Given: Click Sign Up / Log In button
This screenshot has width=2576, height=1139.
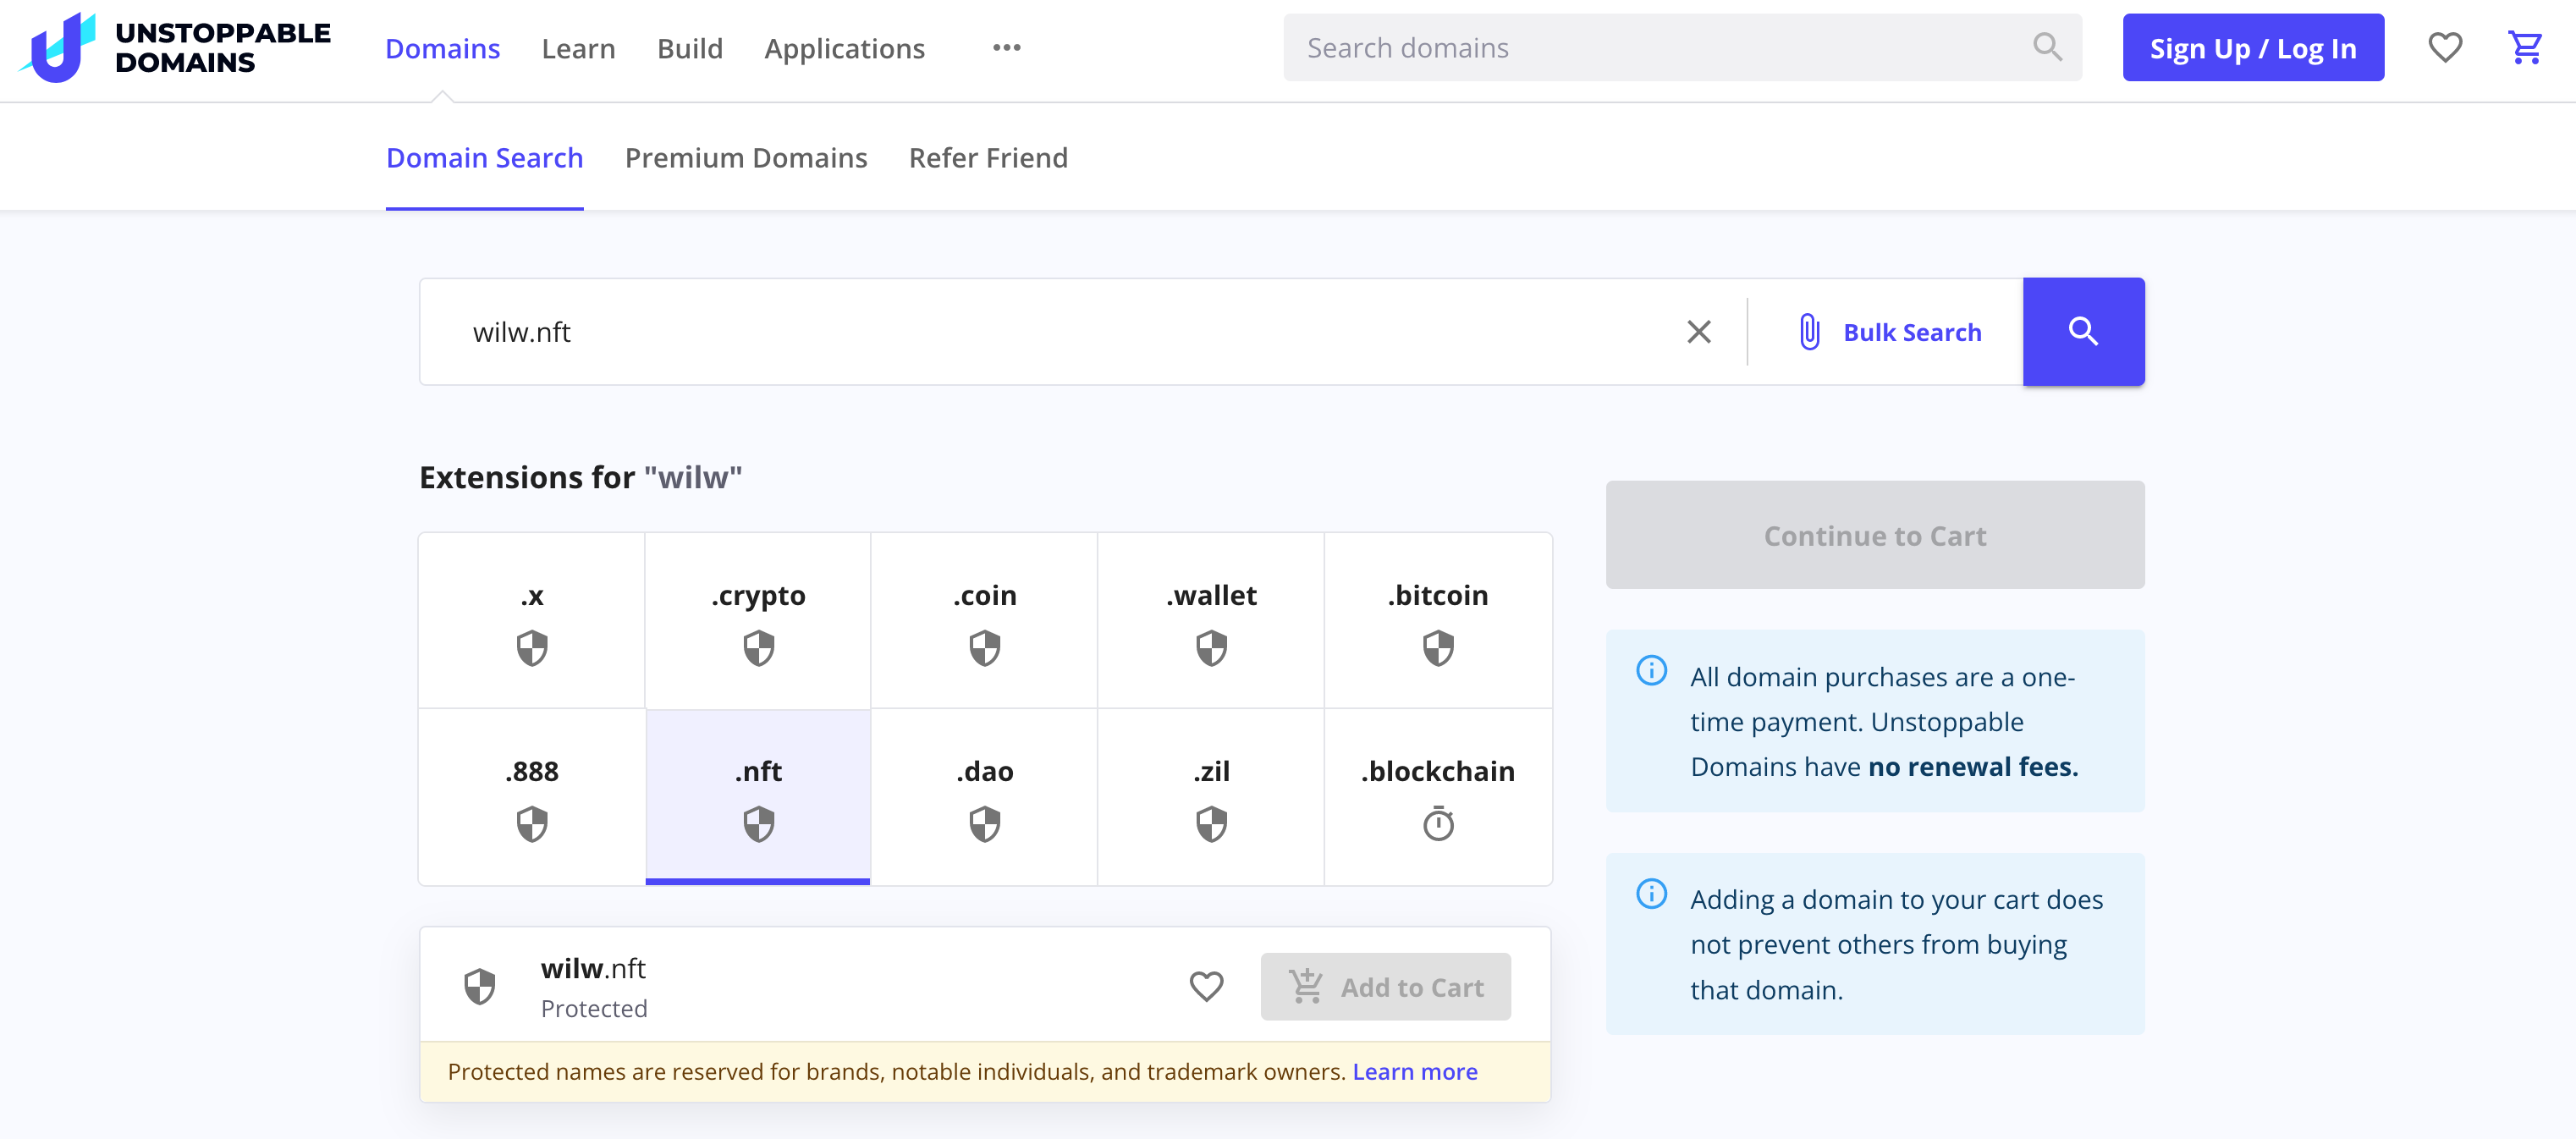Looking at the screenshot, I should point(2255,47).
